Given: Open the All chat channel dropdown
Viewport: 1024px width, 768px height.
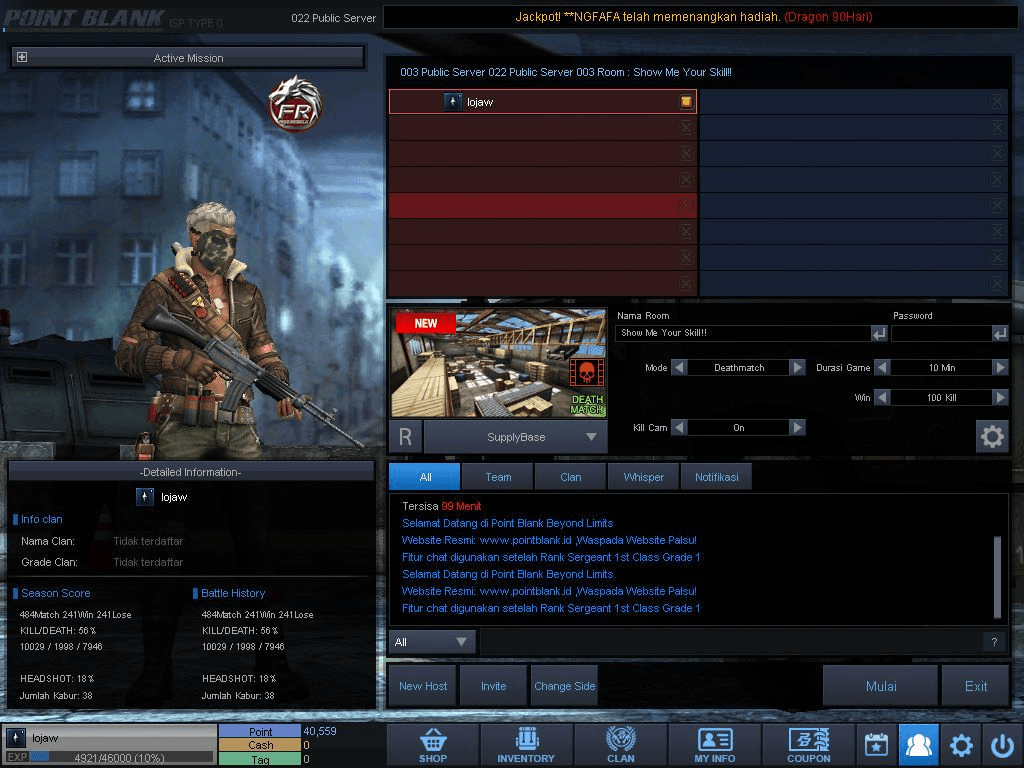Looking at the screenshot, I should [432, 642].
